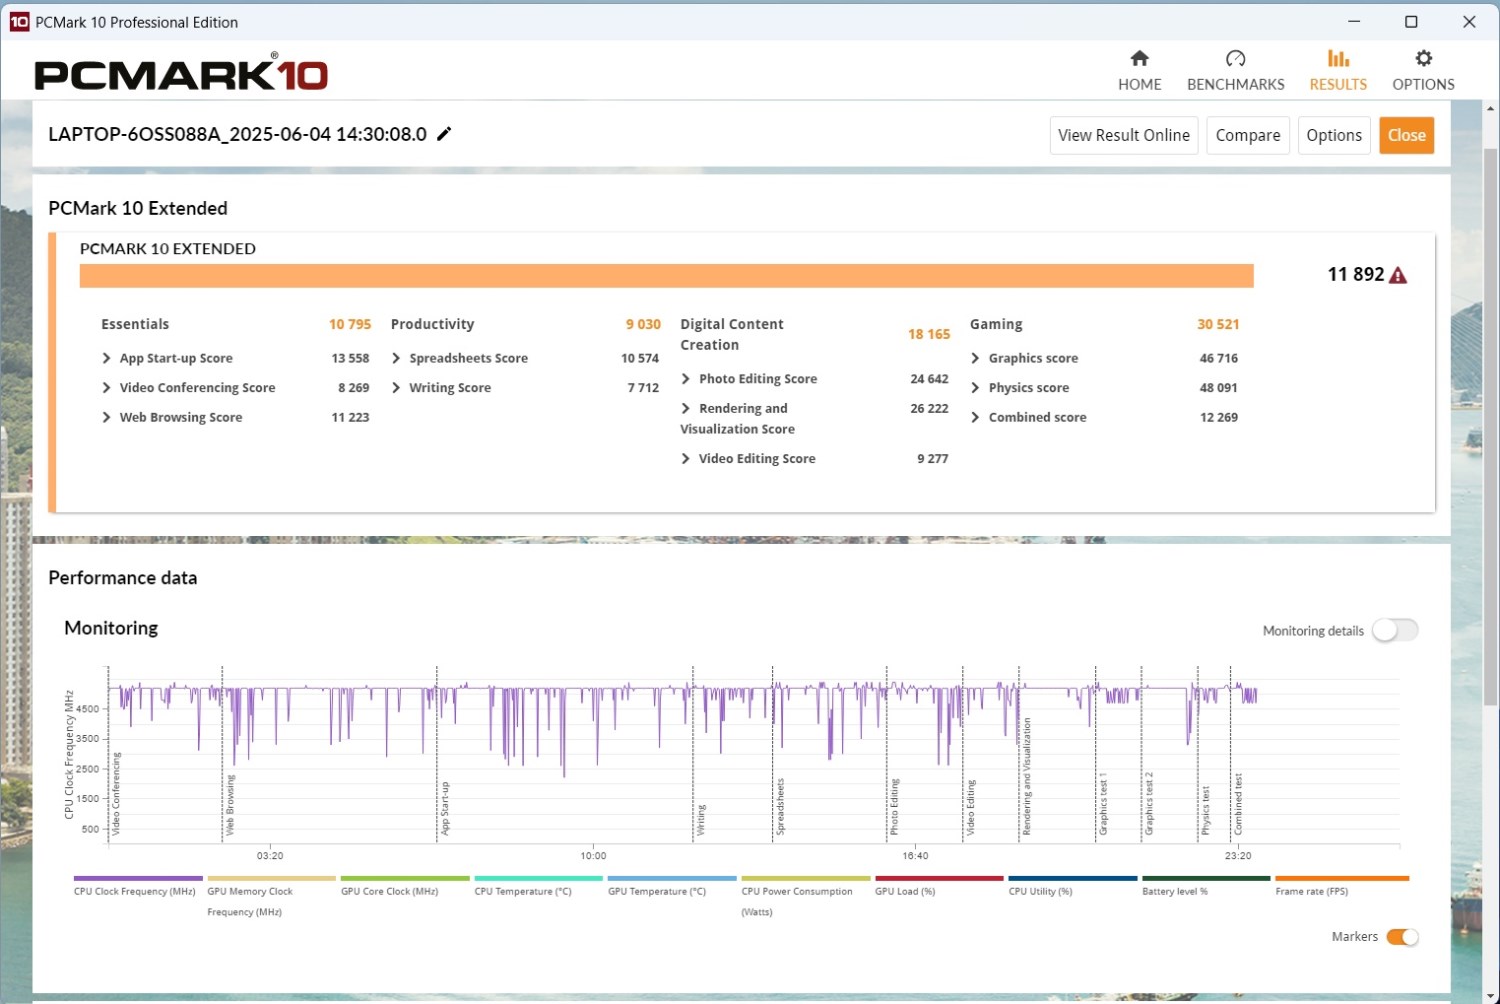Image resolution: width=1500 pixels, height=1004 pixels.
Task: Open the Benchmarks gauge icon
Action: click(1235, 59)
